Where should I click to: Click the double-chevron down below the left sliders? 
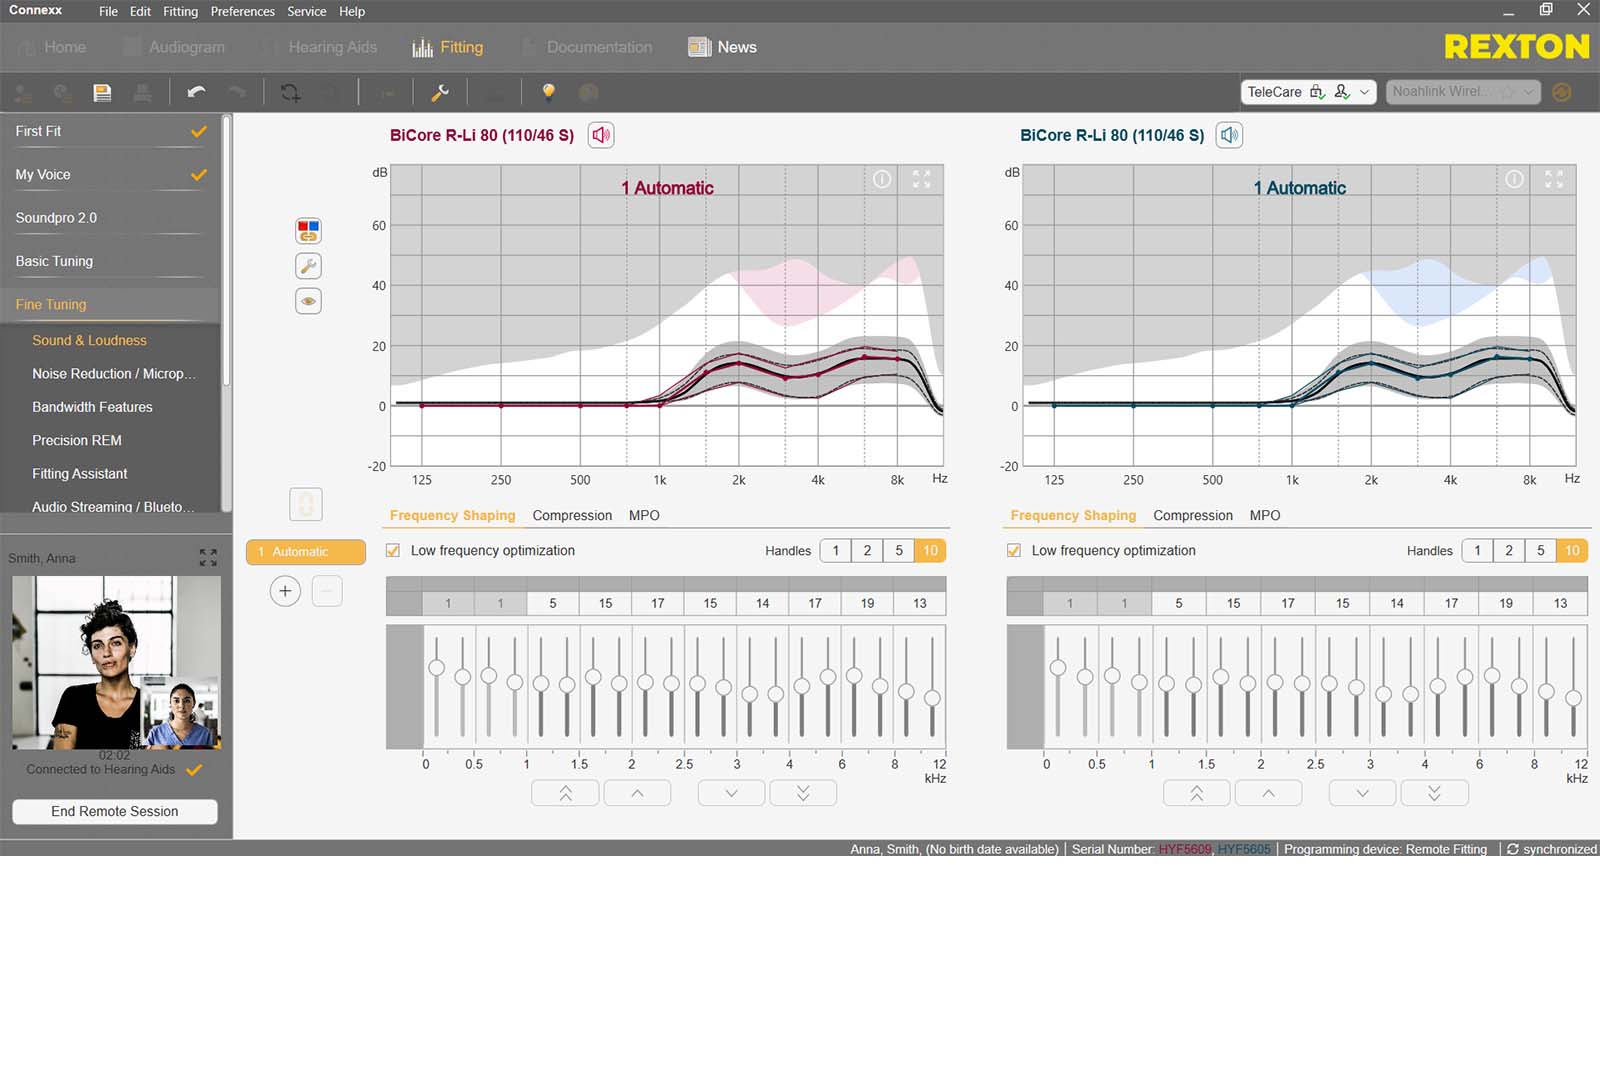point(803,792)
